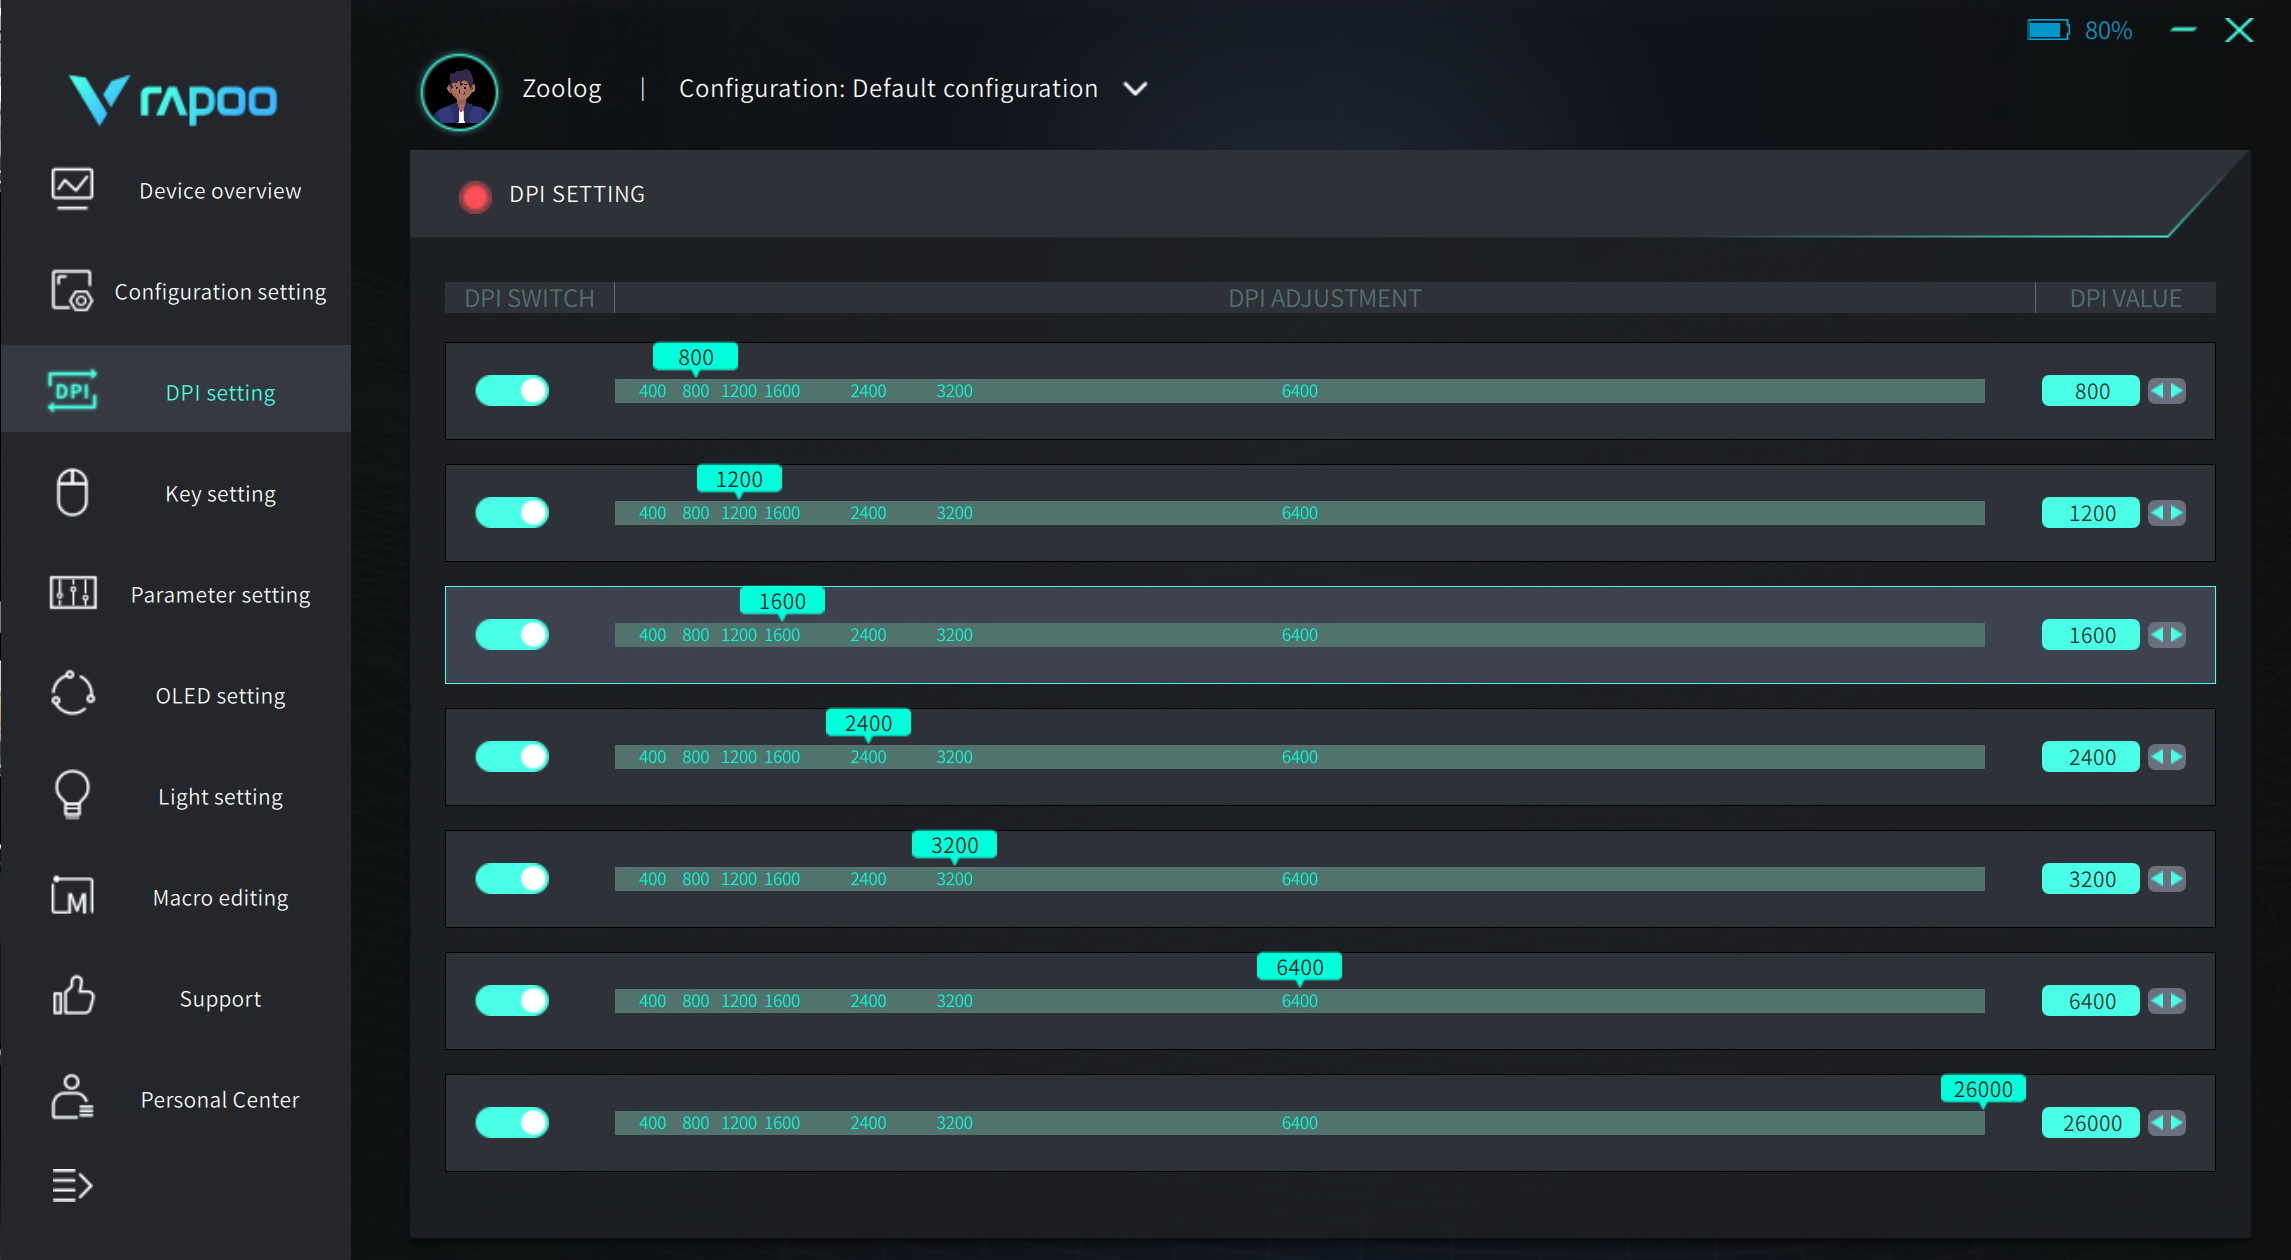Open the Personal Center menu item
This screenshot has height=1260, width=2291.
click(219, 1100)
